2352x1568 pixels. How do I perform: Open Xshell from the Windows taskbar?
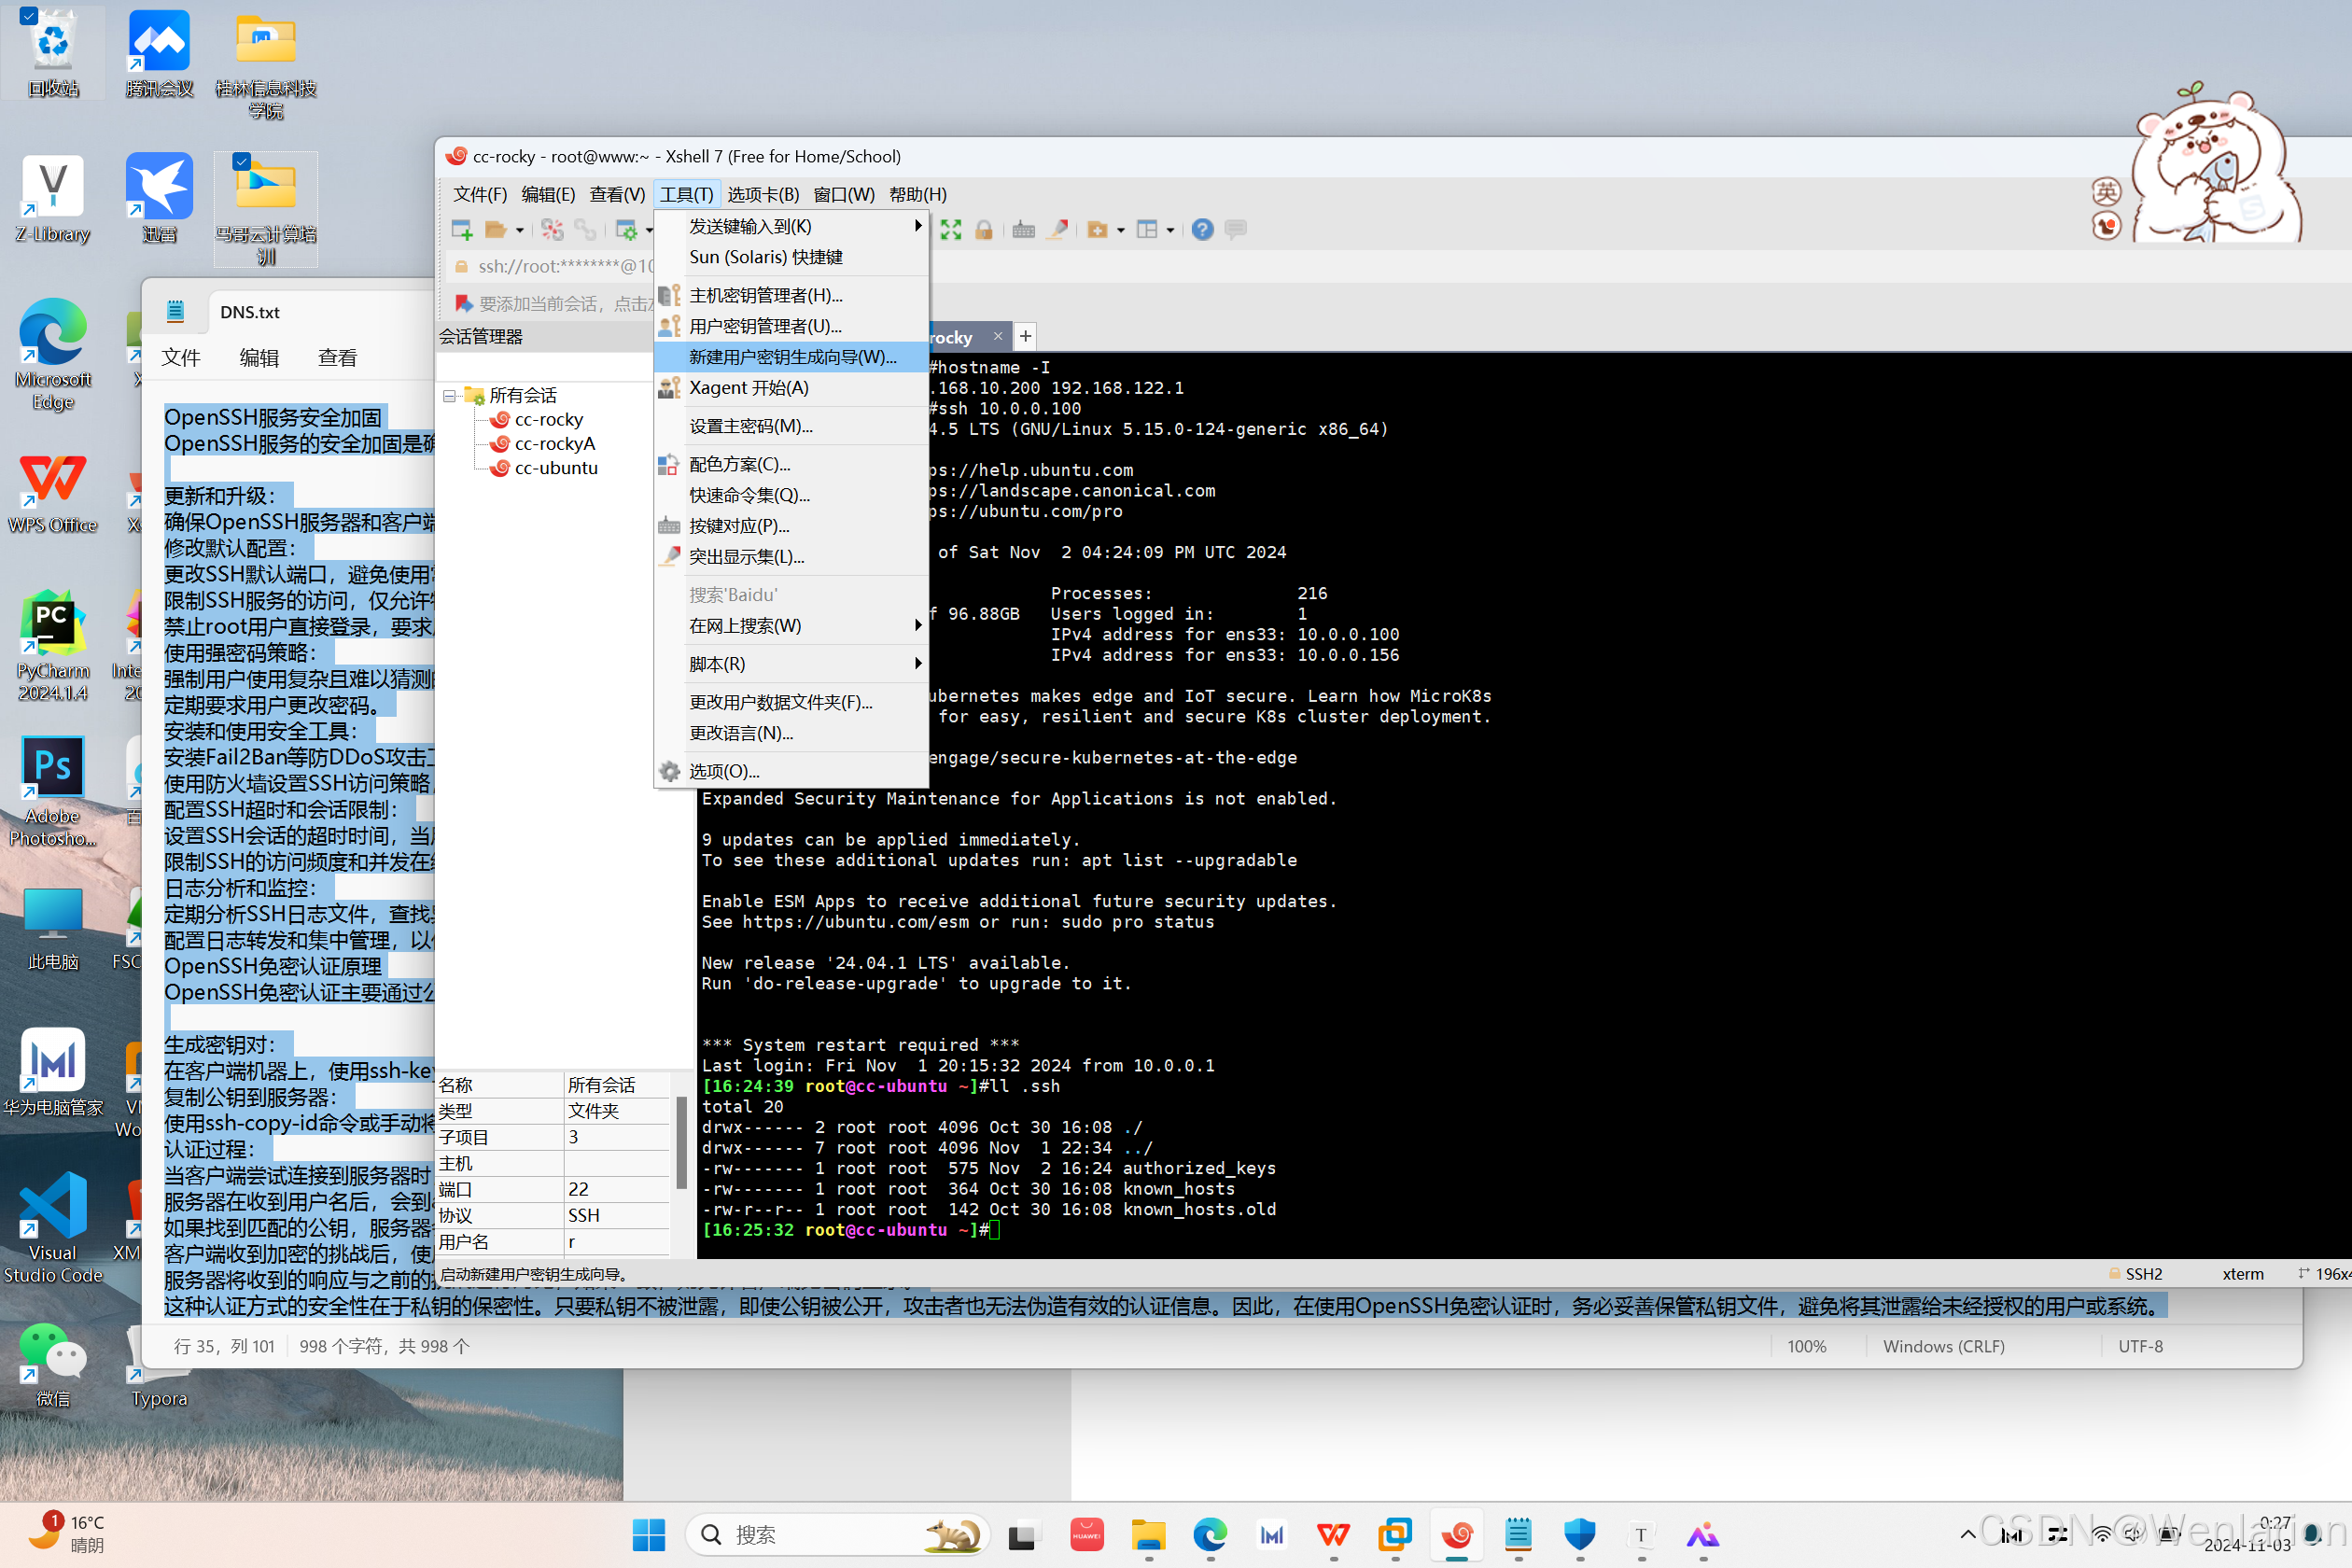1457,1534
